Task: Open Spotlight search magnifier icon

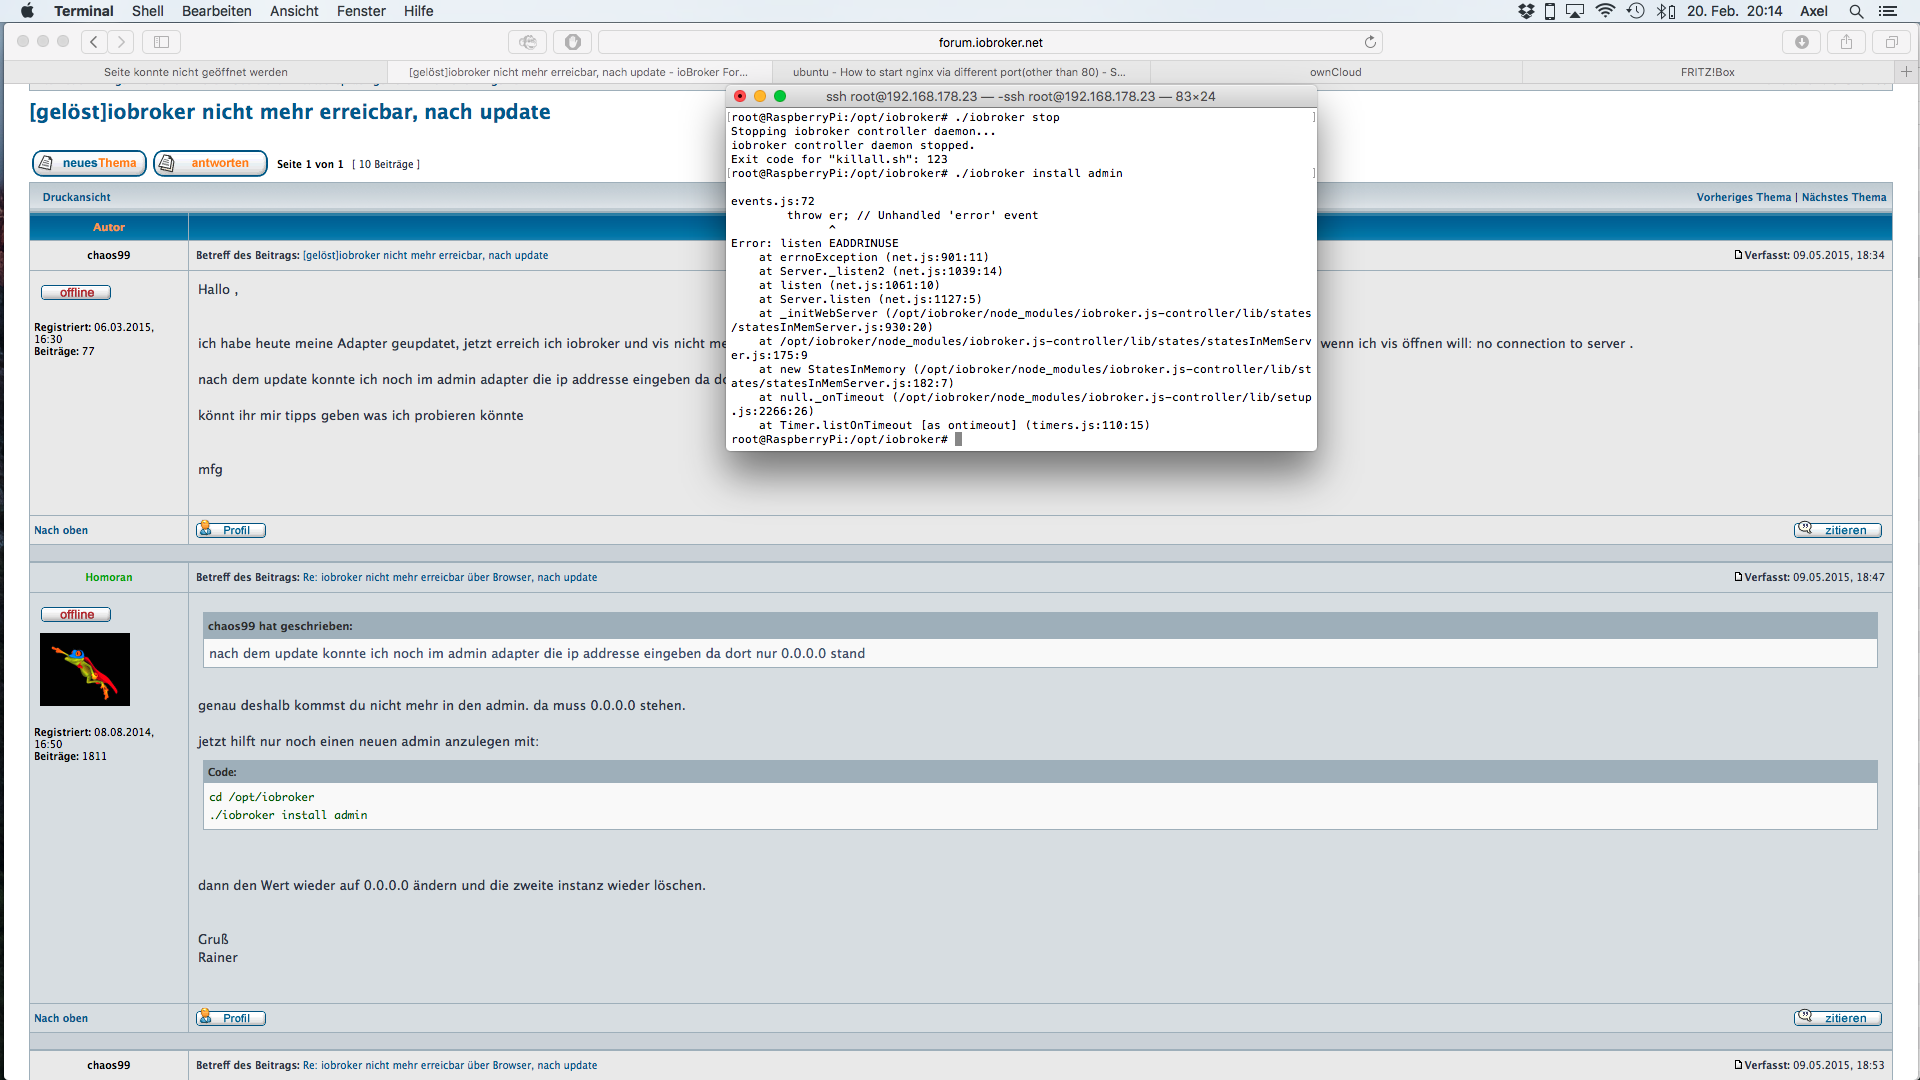Action: pos(1856,11)
